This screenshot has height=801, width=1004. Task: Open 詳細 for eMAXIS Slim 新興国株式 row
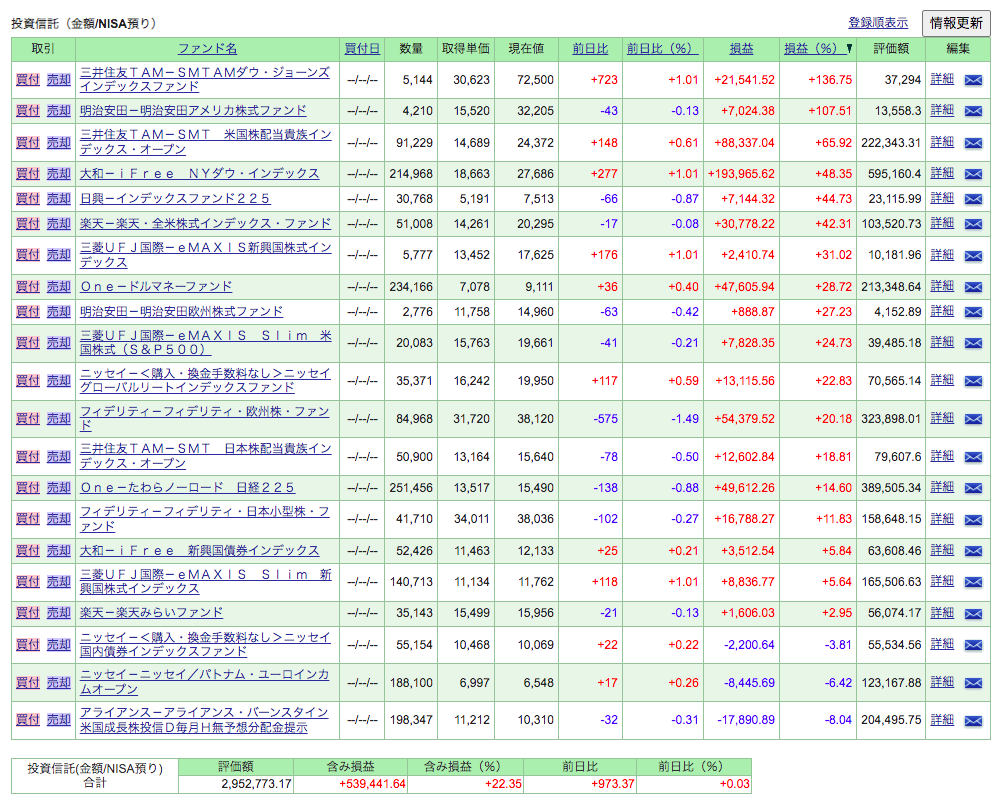942,581
